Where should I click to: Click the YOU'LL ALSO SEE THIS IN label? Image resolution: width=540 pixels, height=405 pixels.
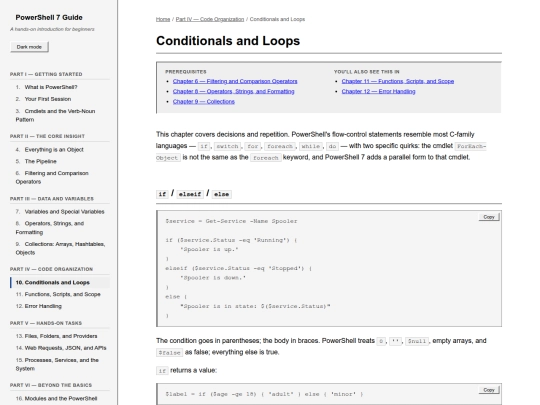[367, 72]
